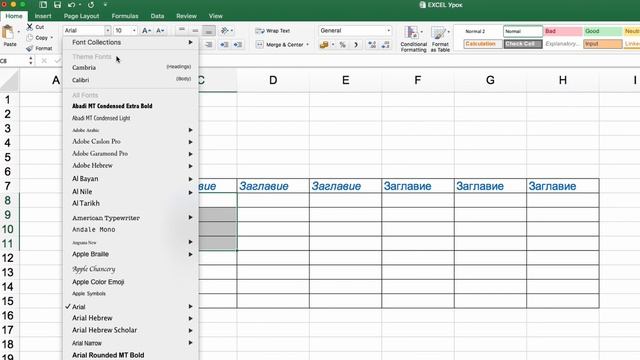Apply the Bad cell style
Image resolution: width=640 pixels, height=360 pixels.
pyautogui.click(x=562, y=31)
